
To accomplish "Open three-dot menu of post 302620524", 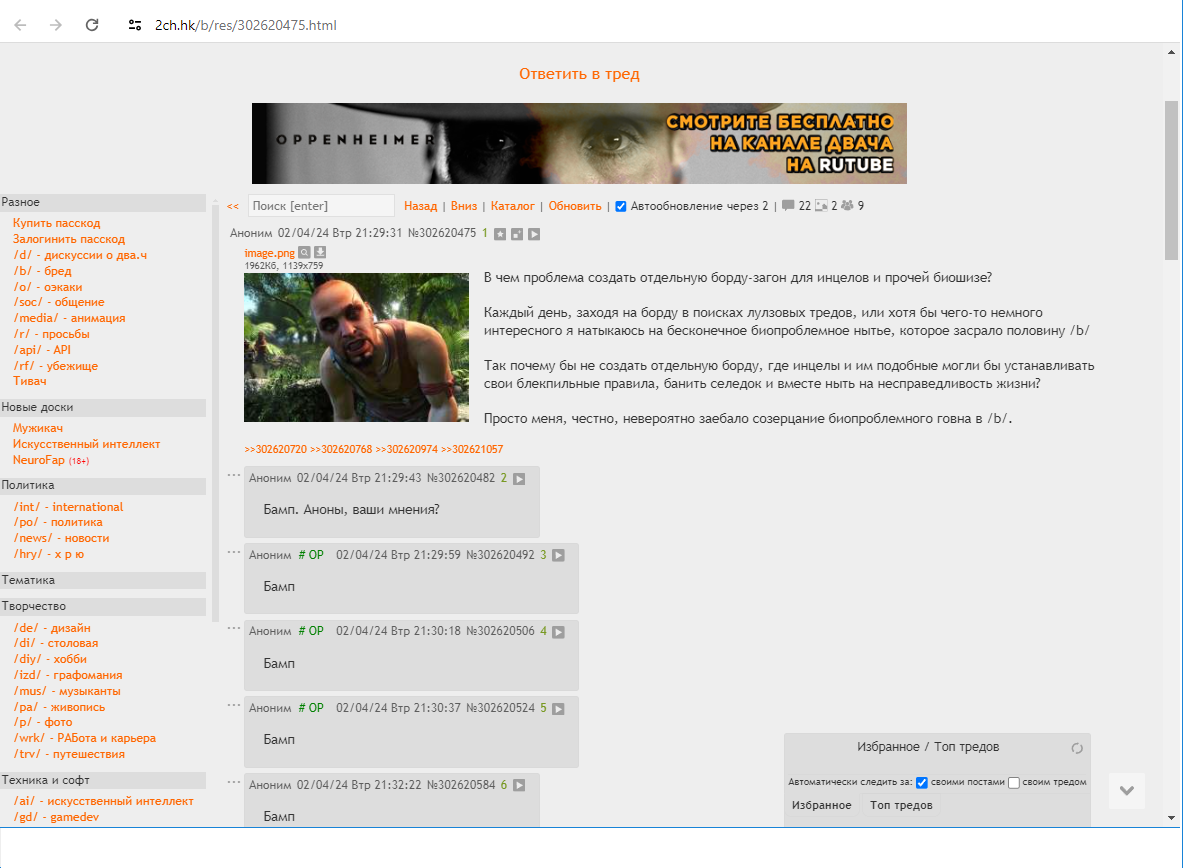I will pyautogui.click(x=234, y=705).
